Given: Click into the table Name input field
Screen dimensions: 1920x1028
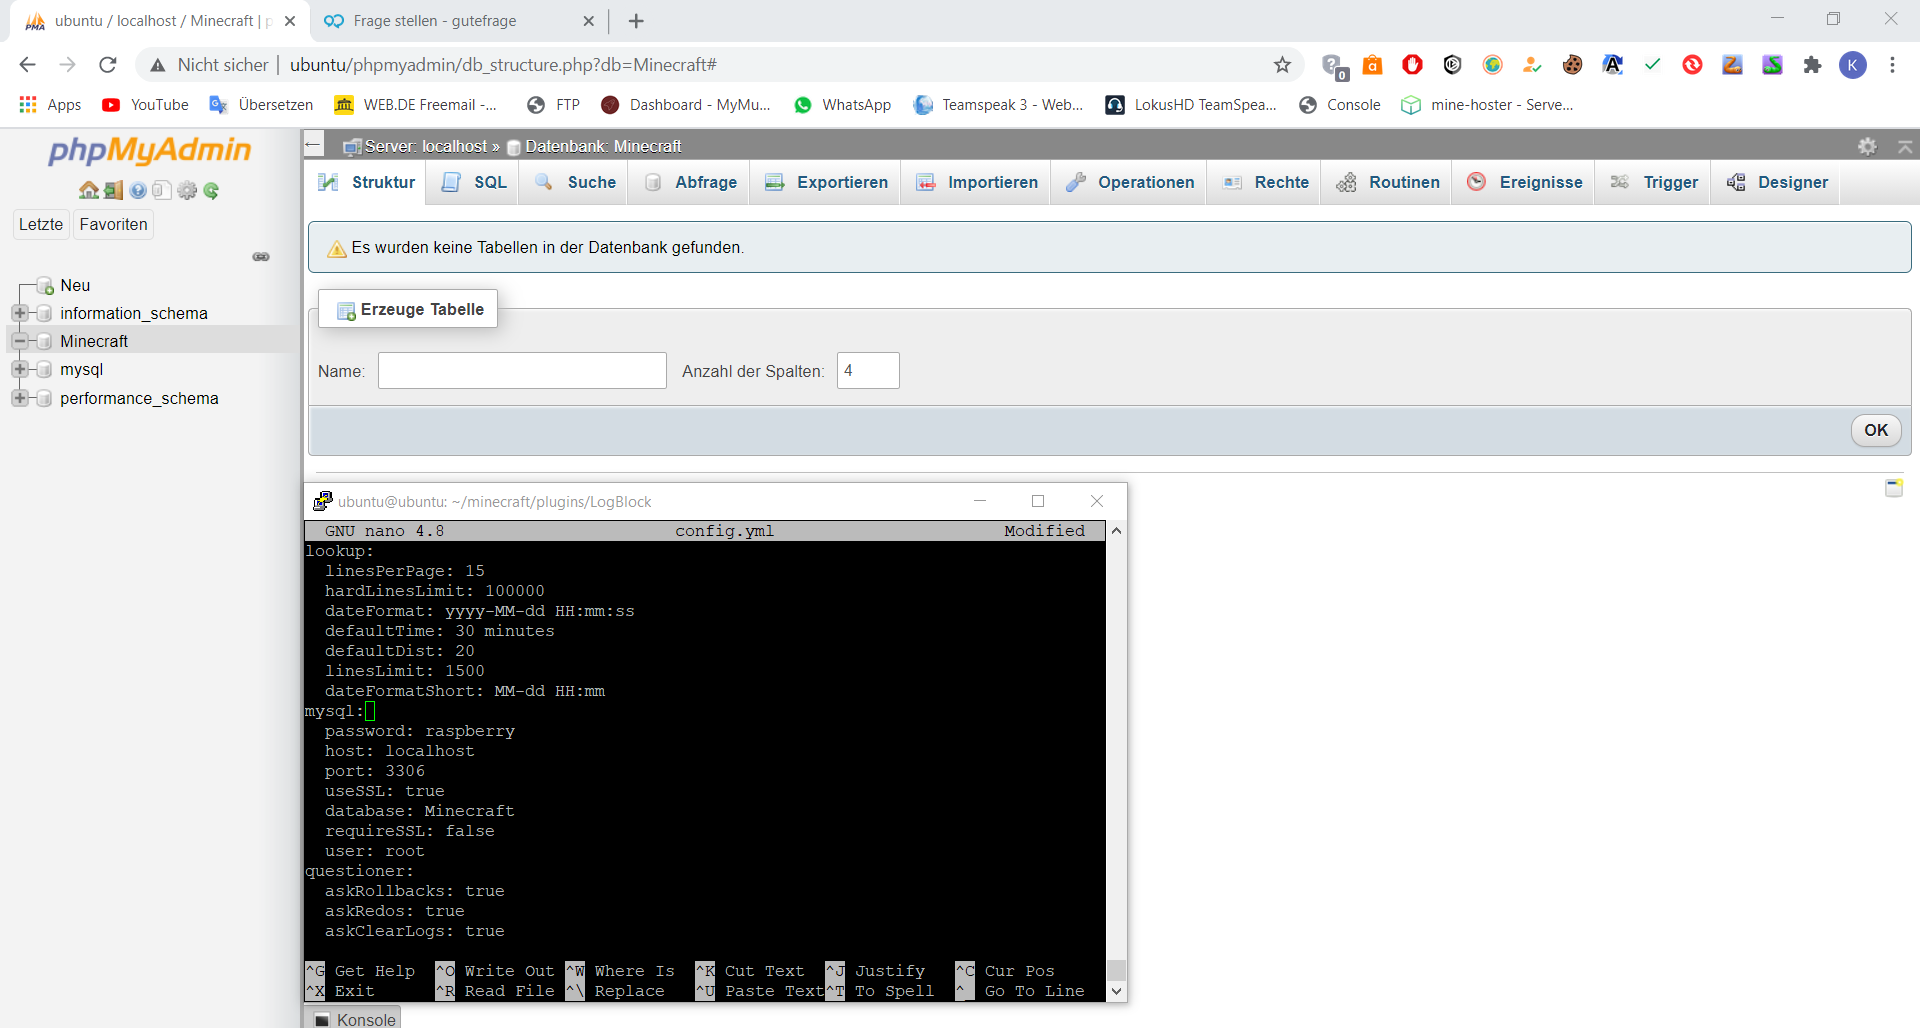Looking at the screenshot, I should tap(521, 370).
